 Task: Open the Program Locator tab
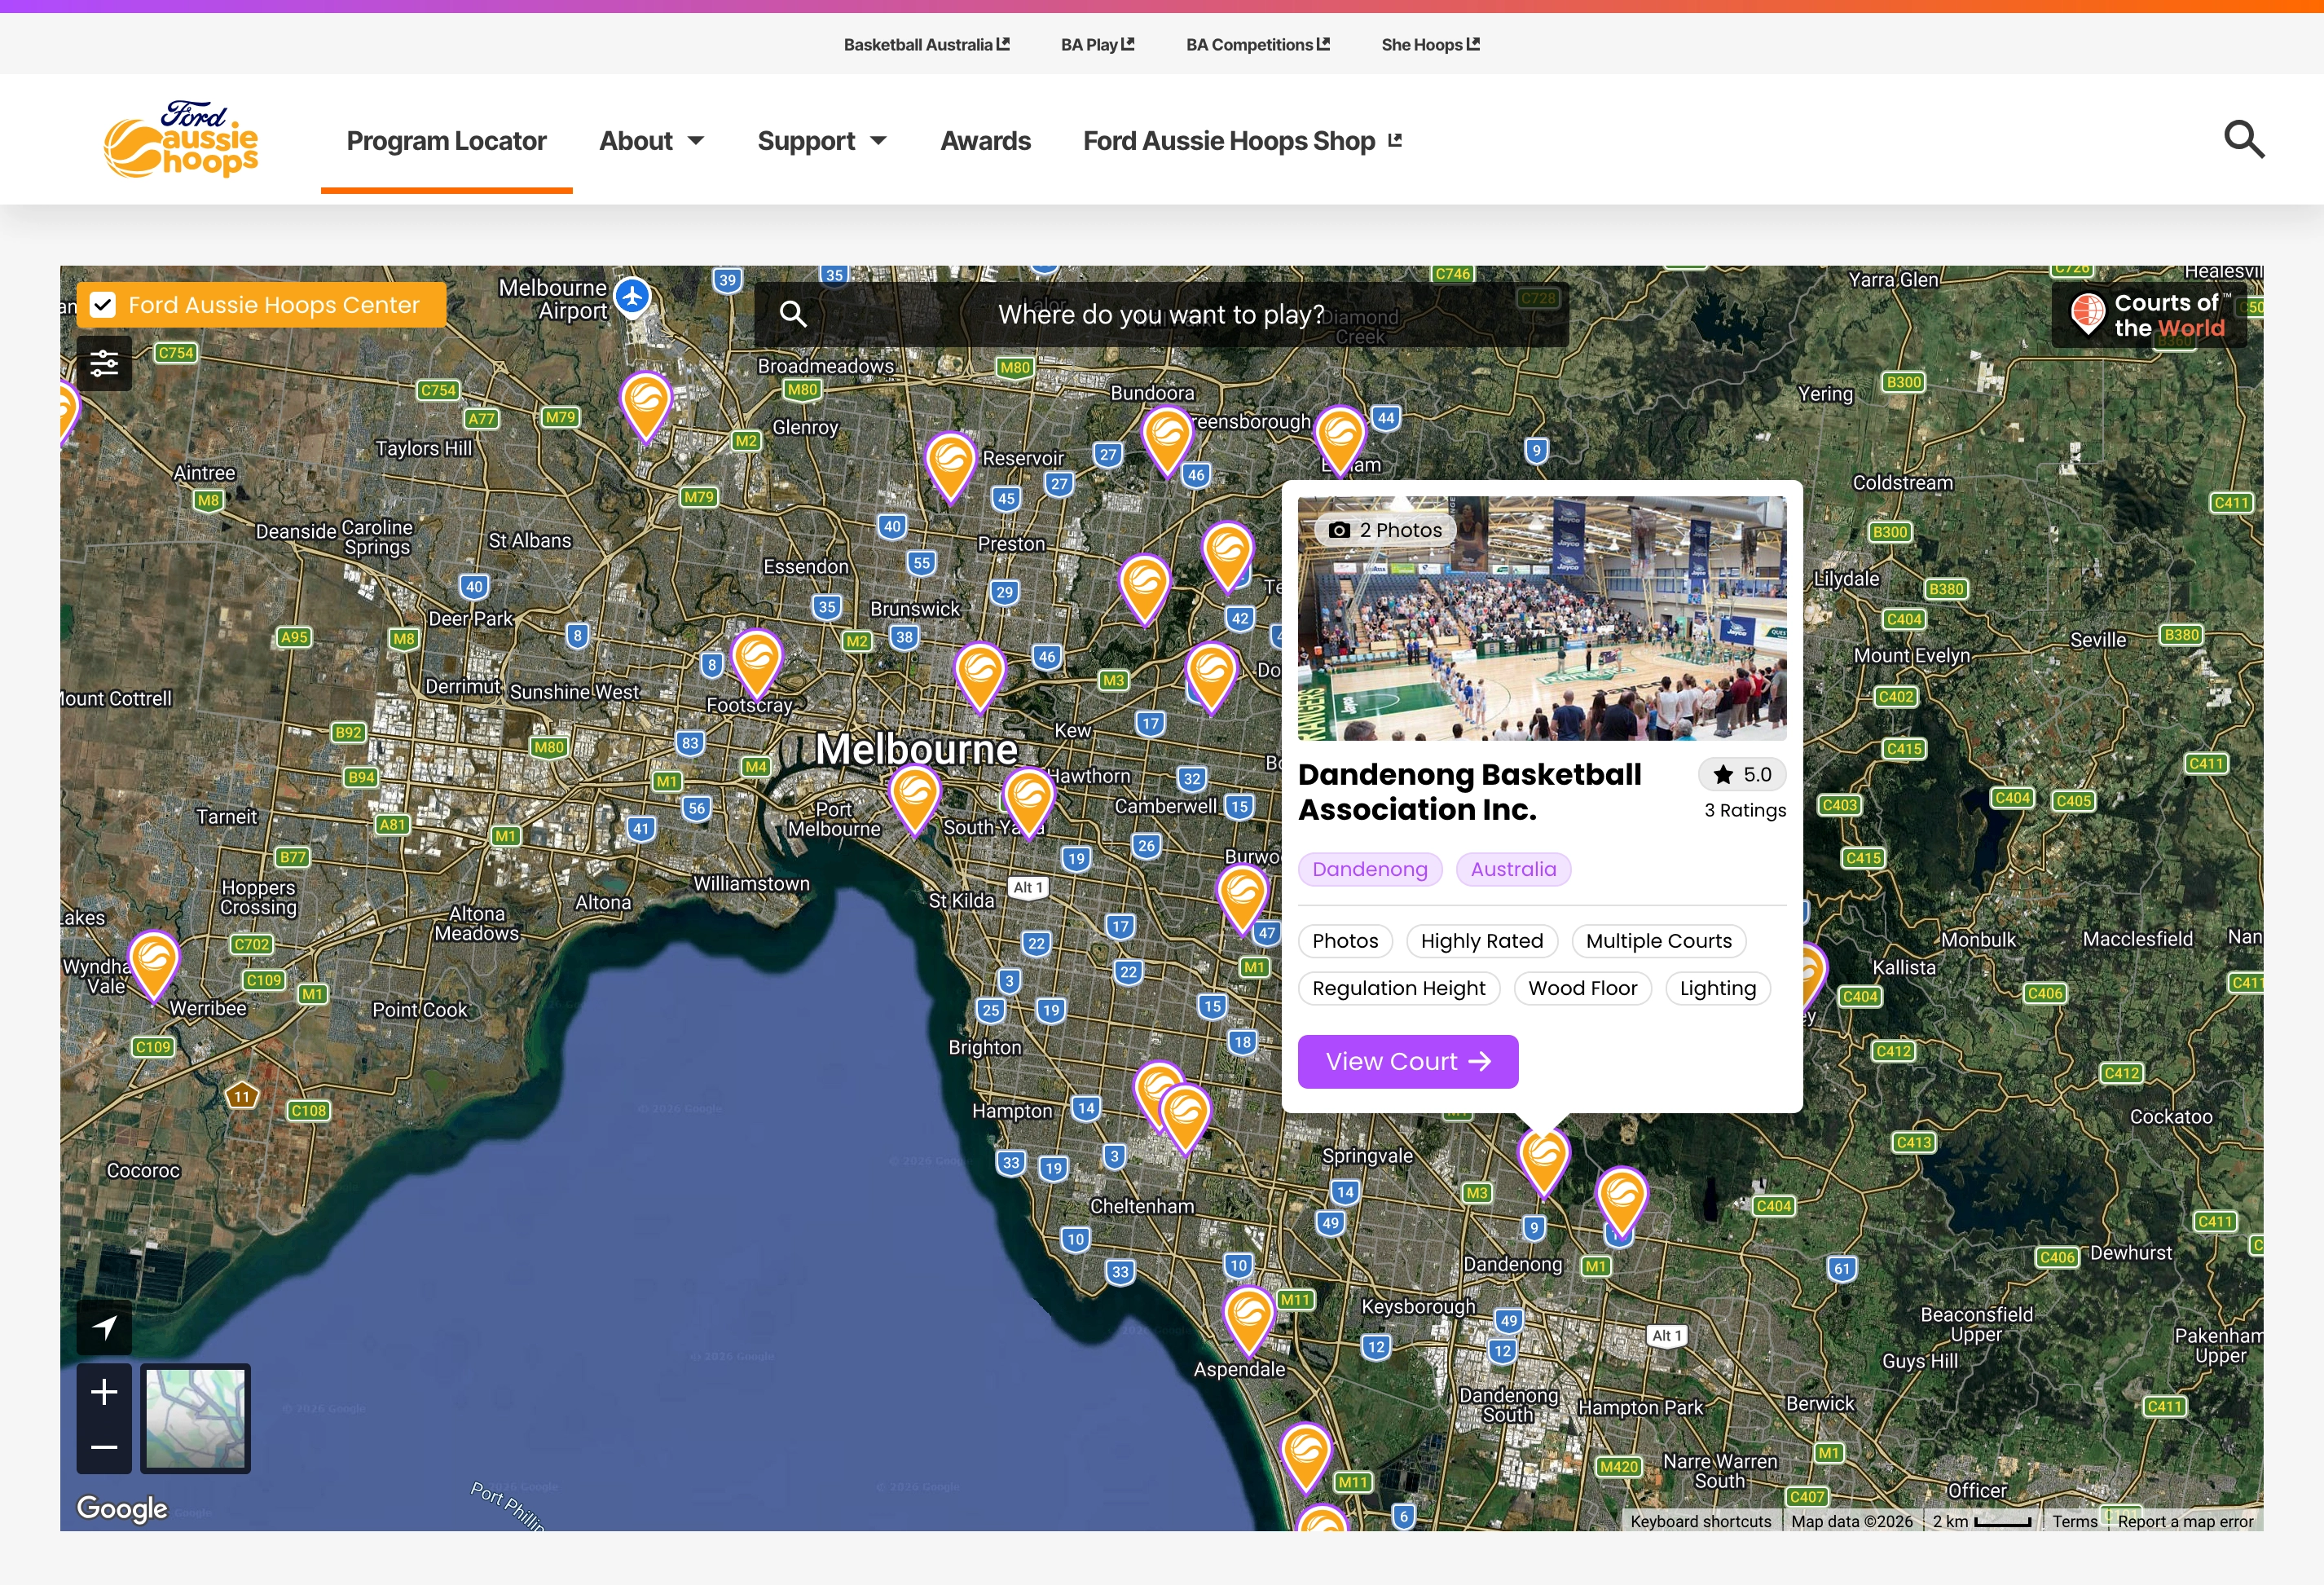[446, 141]
